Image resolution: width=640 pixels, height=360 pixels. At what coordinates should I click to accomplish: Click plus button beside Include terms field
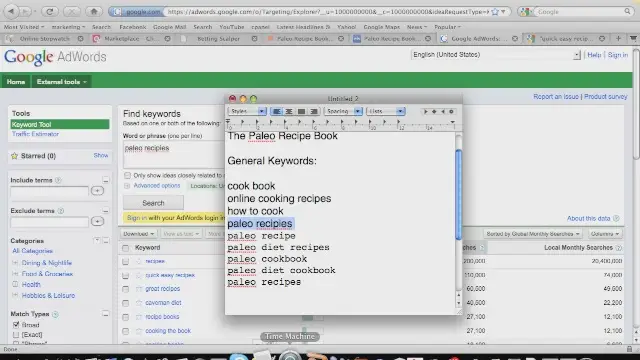(x=97, y=191)
